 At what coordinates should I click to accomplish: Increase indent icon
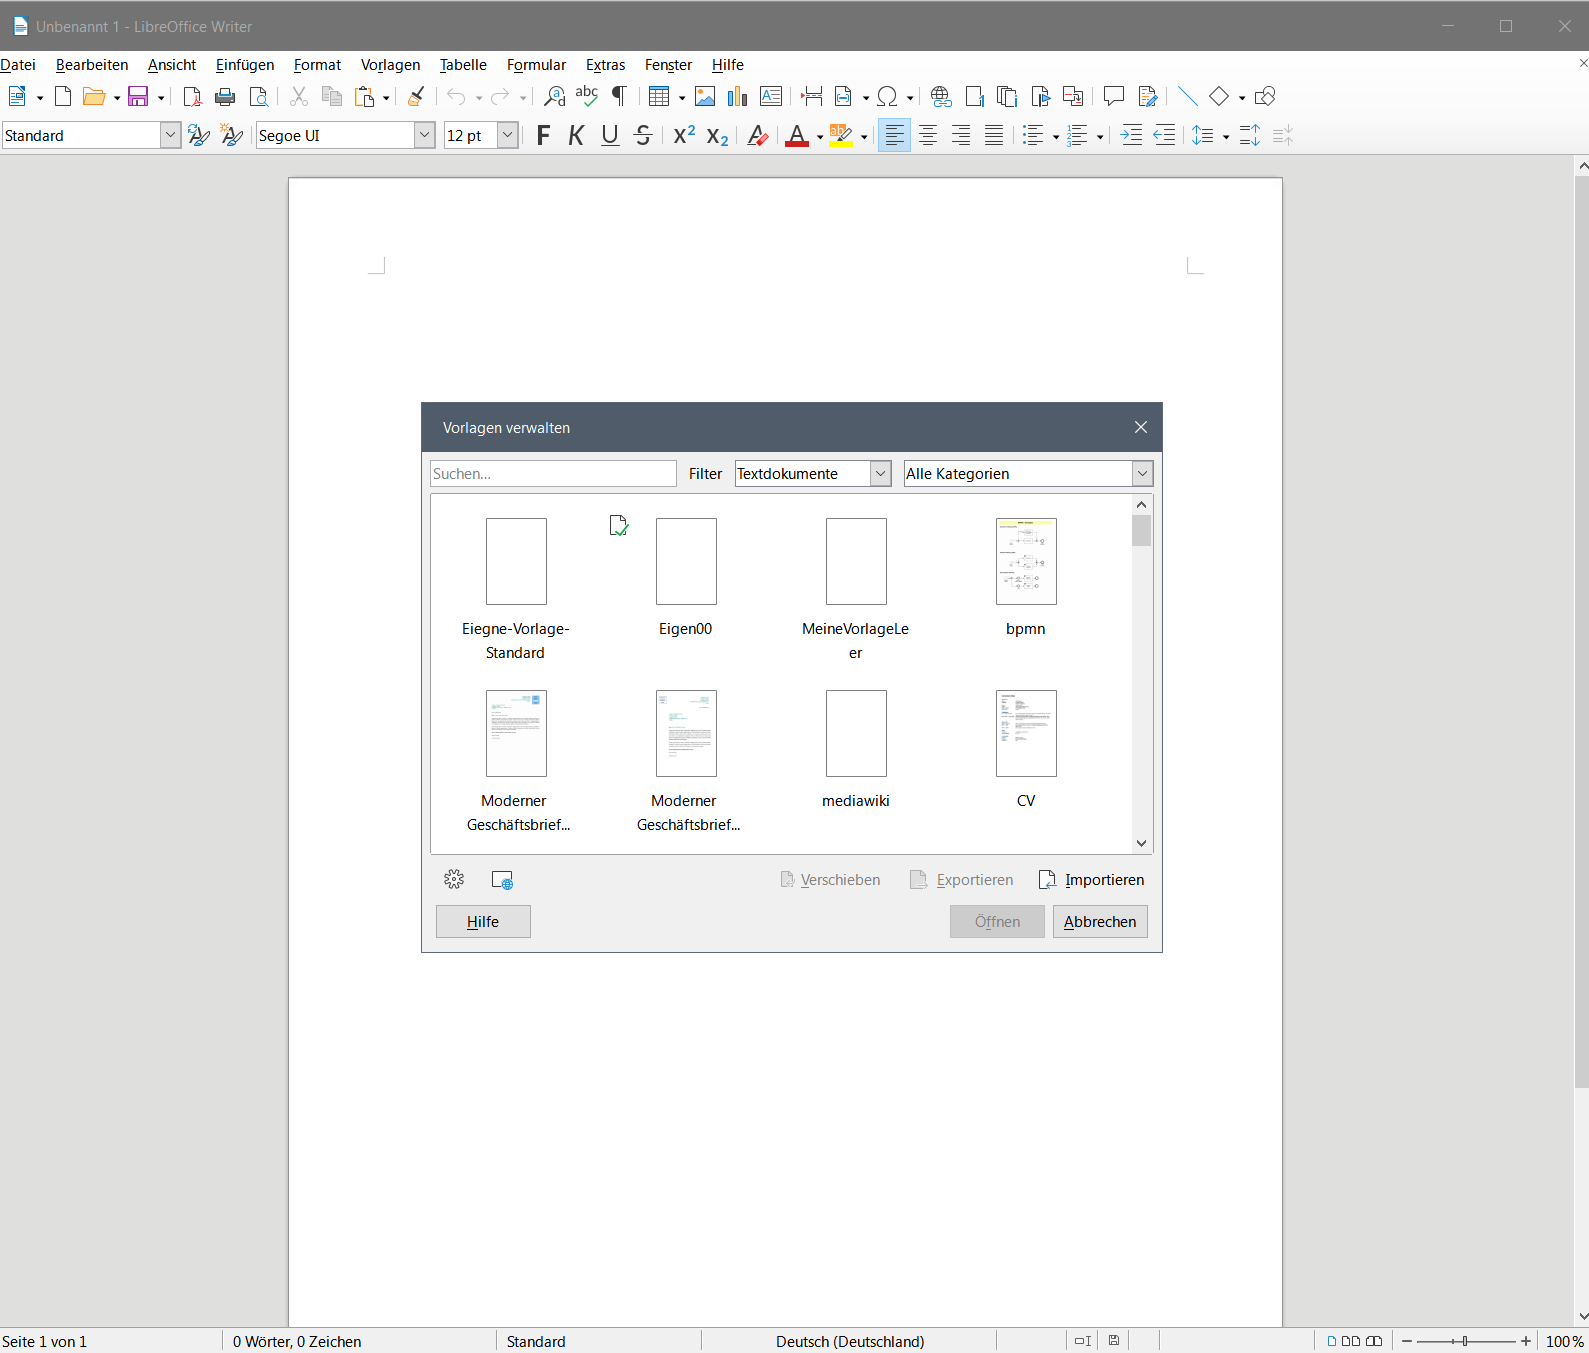(x=1132, y=136)
